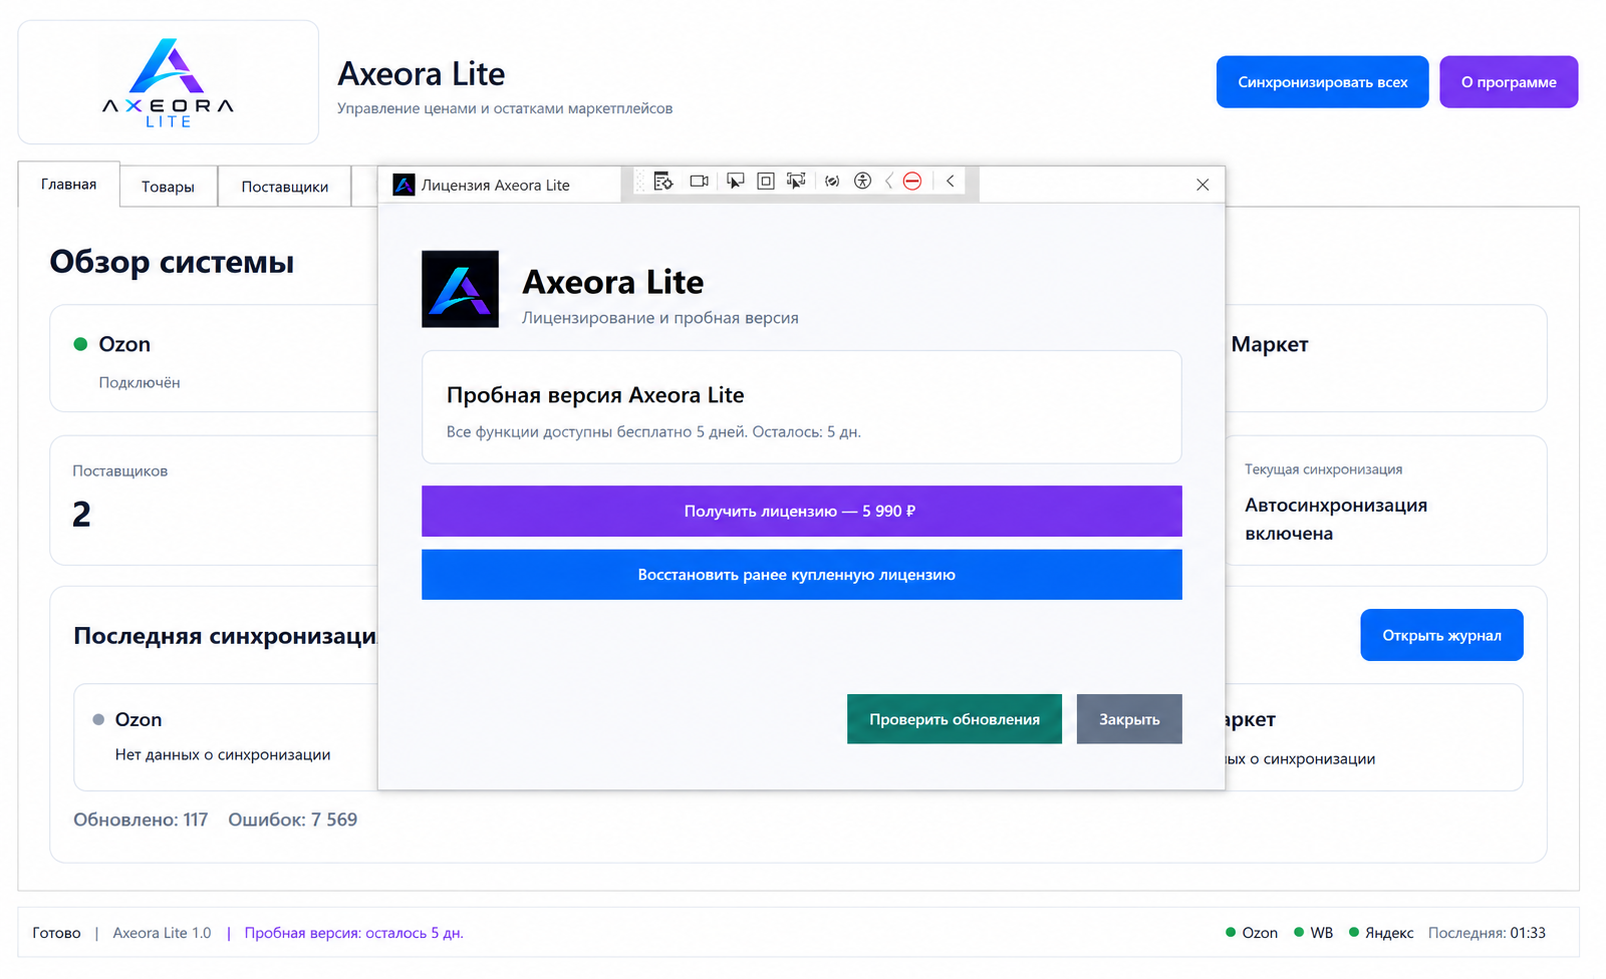This screenshot has height=979, width=1606.
Task: Click the Обзор системы heading
Action: (x=172, y=262)
